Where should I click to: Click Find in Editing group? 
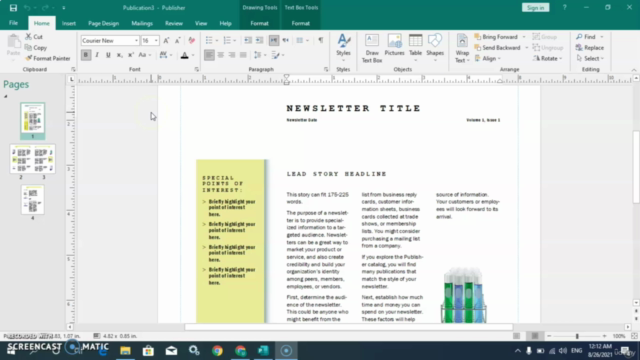586,37
